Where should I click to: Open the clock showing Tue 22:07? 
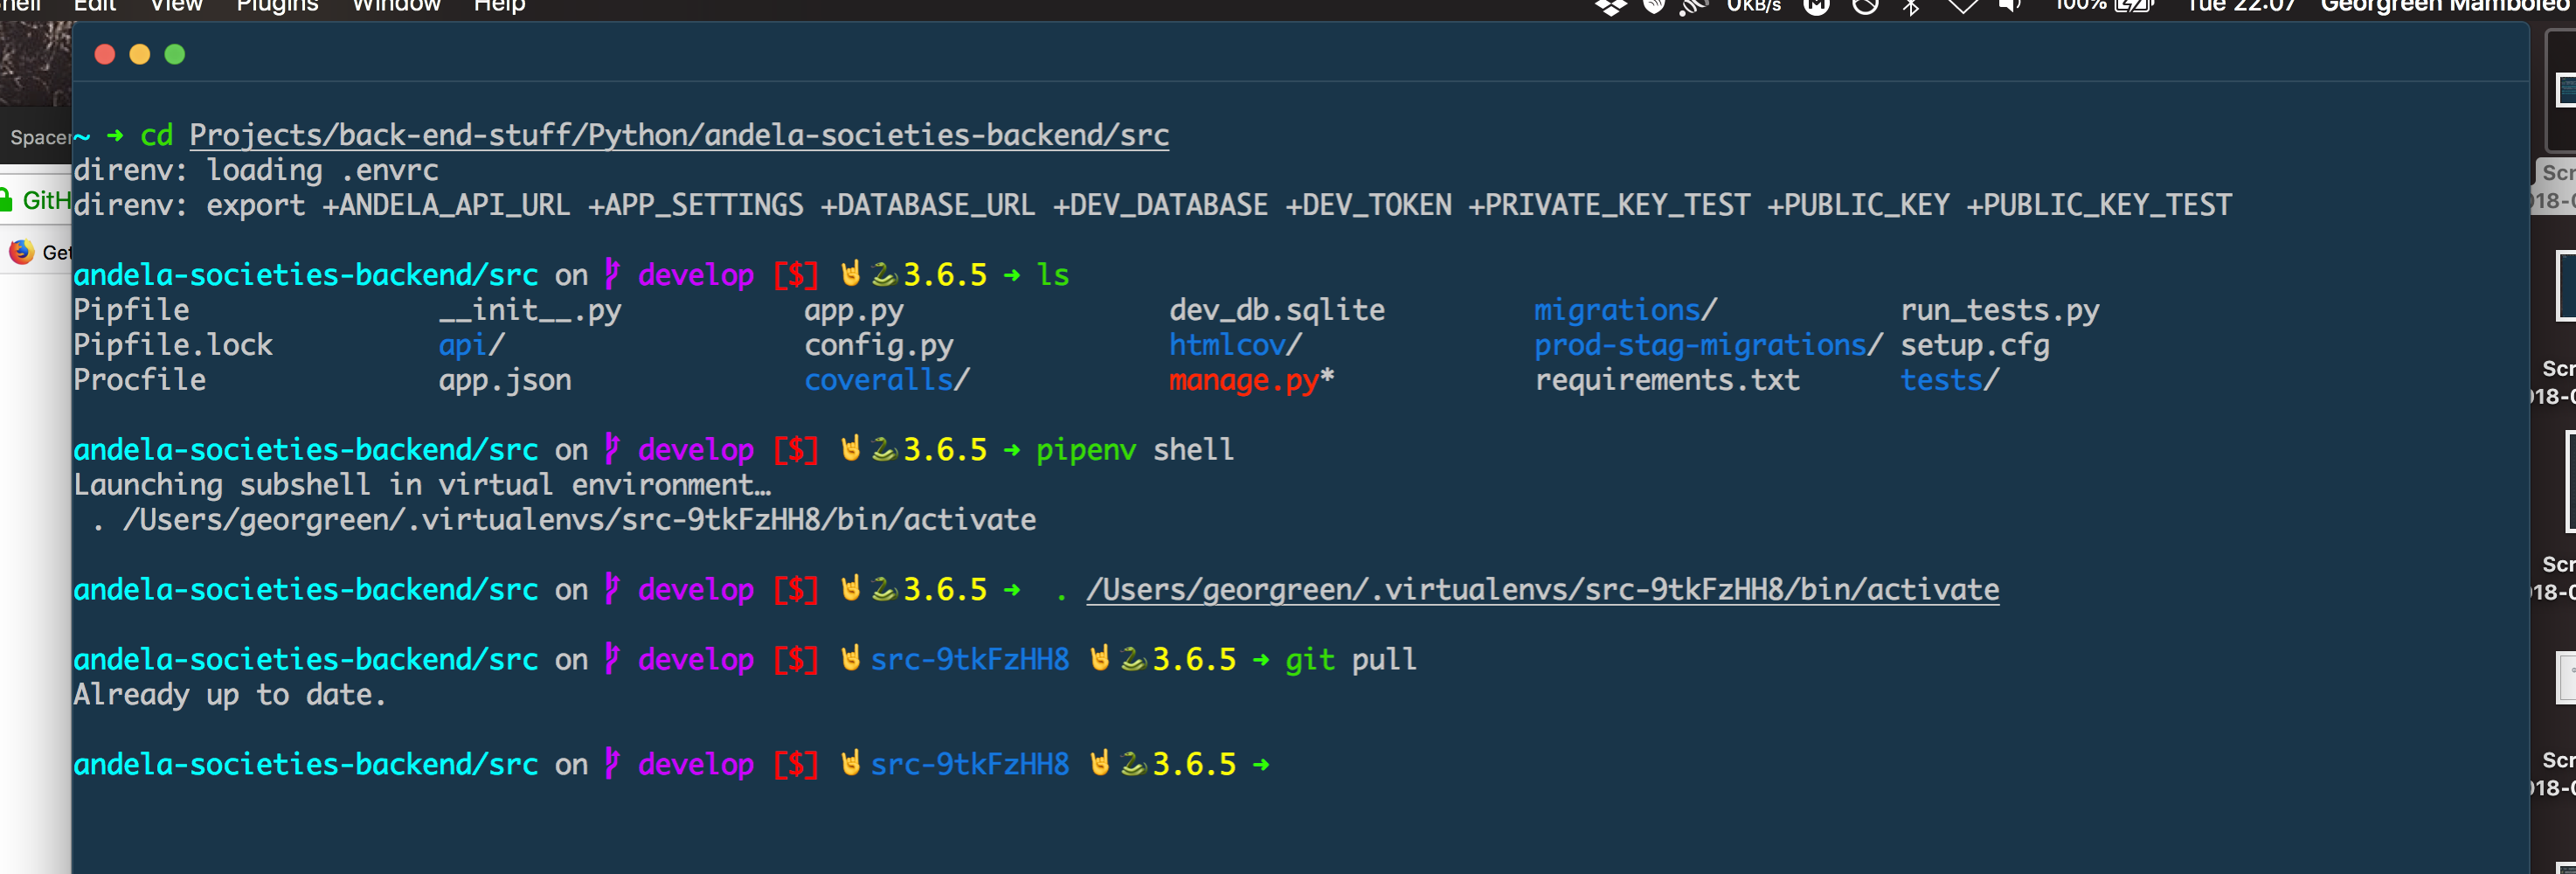tap(2240, 6)
